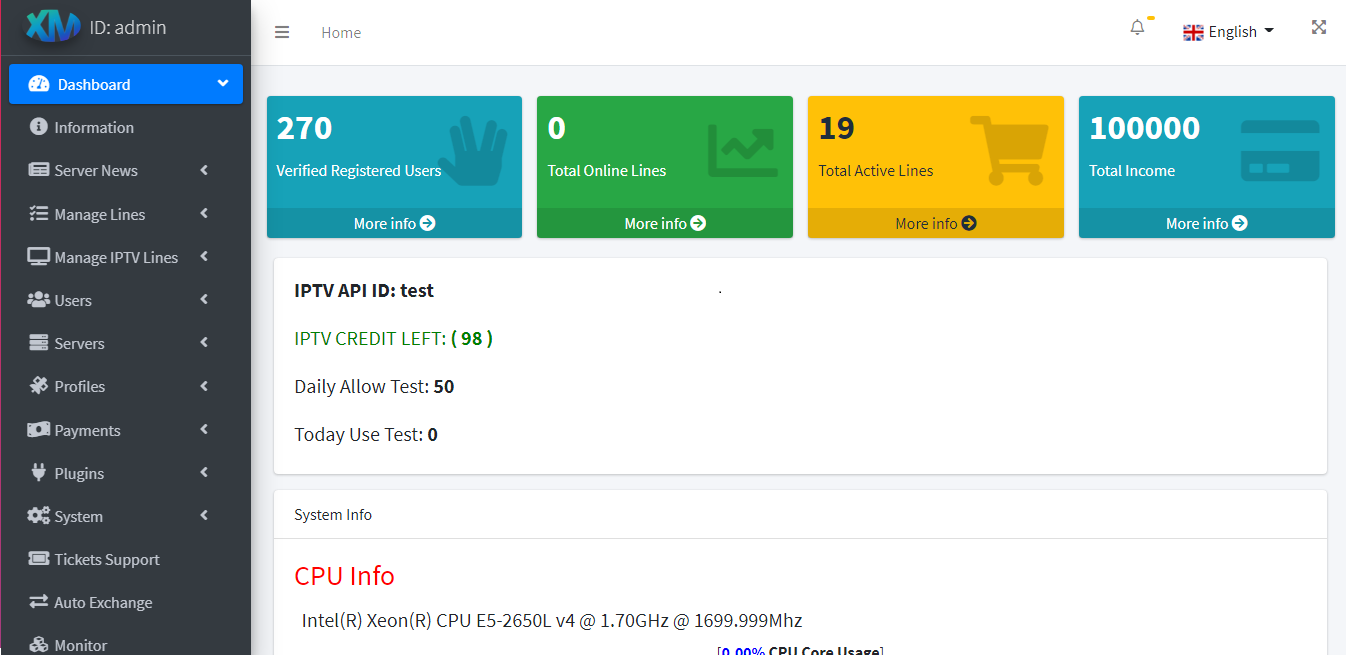Expand the Manage IPTV Lines submenu

[x=116, y=257]
